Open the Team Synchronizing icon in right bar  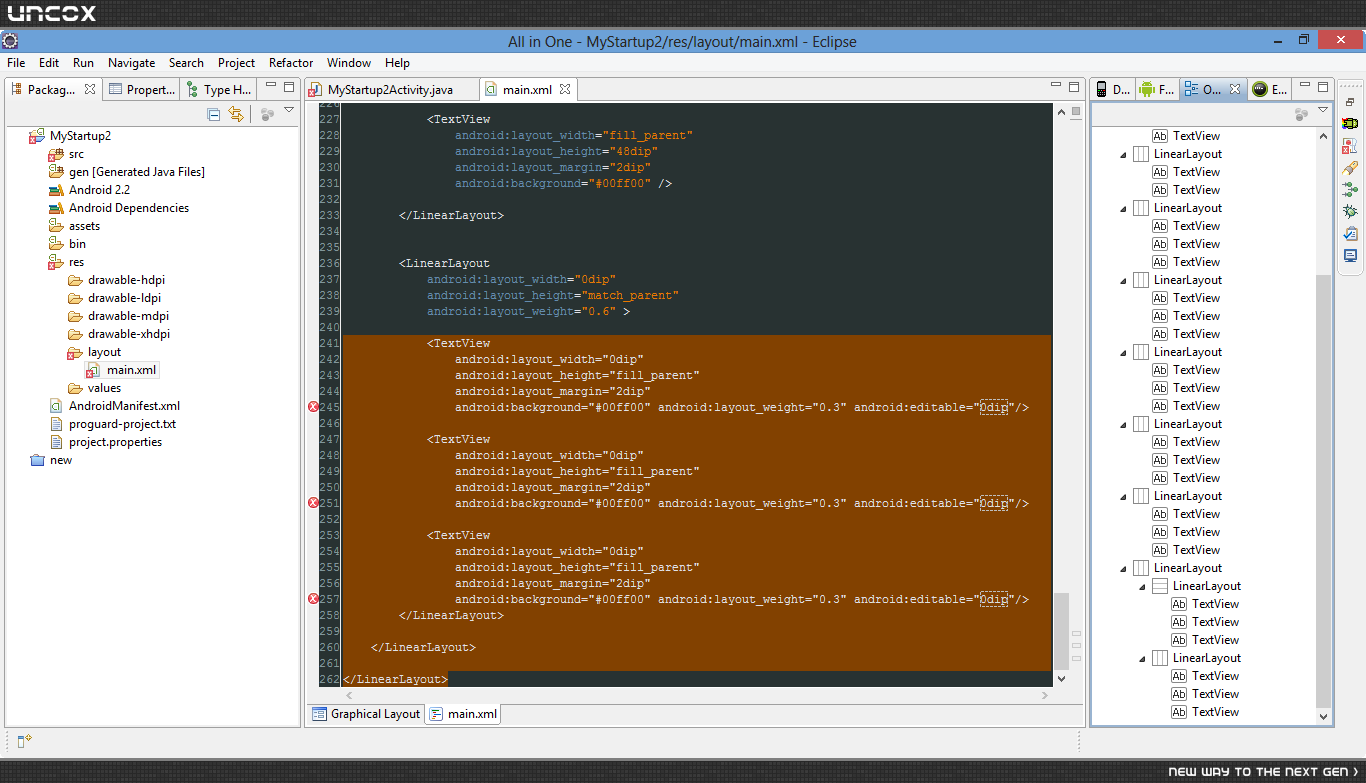1350,190
